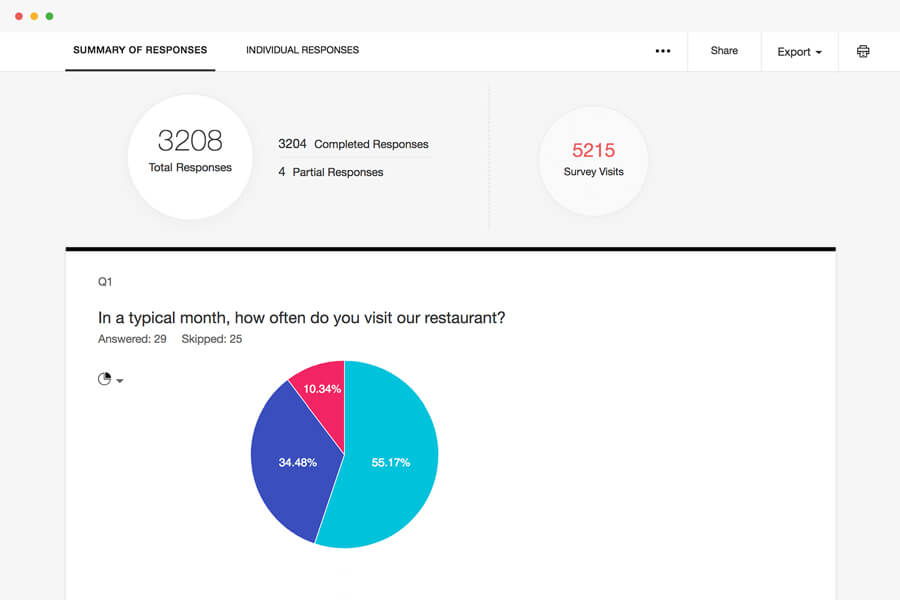Select the Summary of Responses tab
This screenshot has height=600, width=900.
click(140, 50)
